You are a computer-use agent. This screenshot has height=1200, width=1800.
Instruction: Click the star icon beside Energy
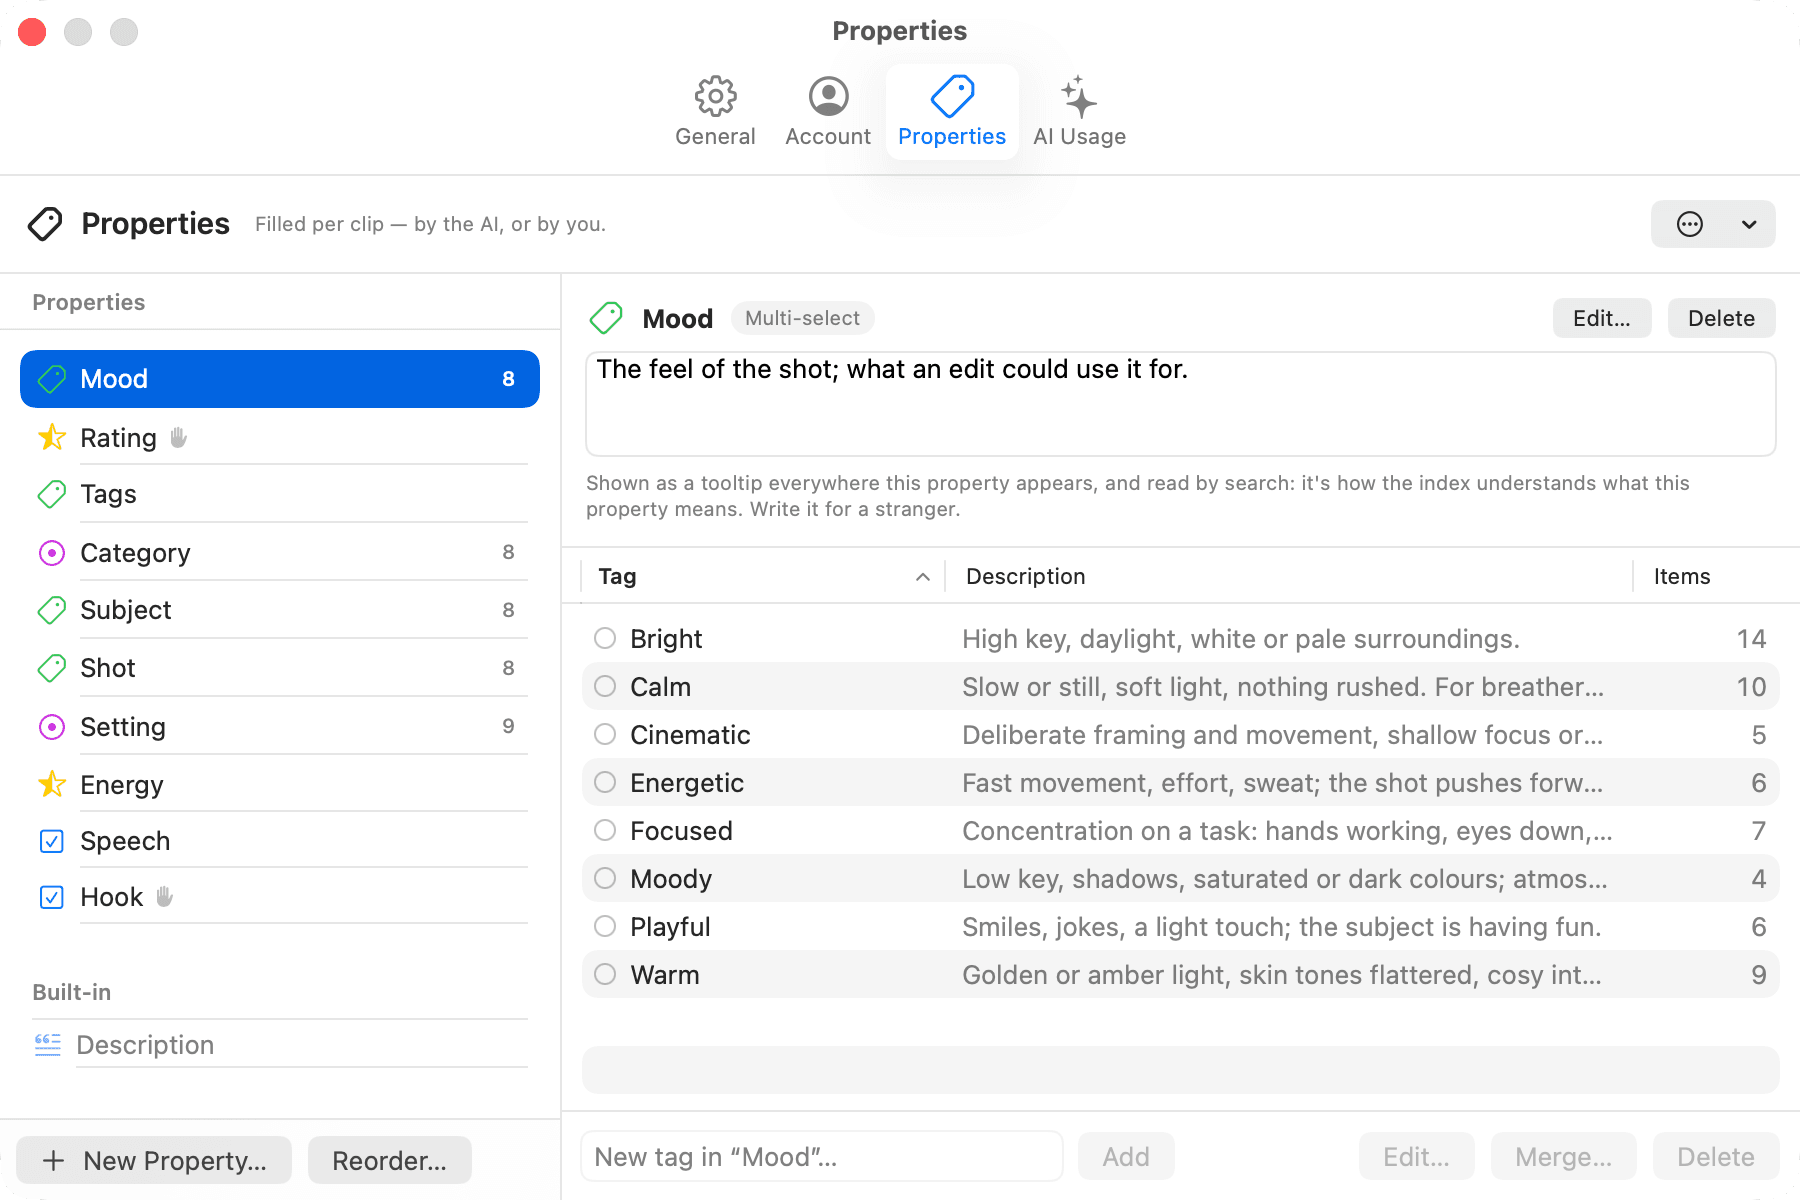(52, 784)
